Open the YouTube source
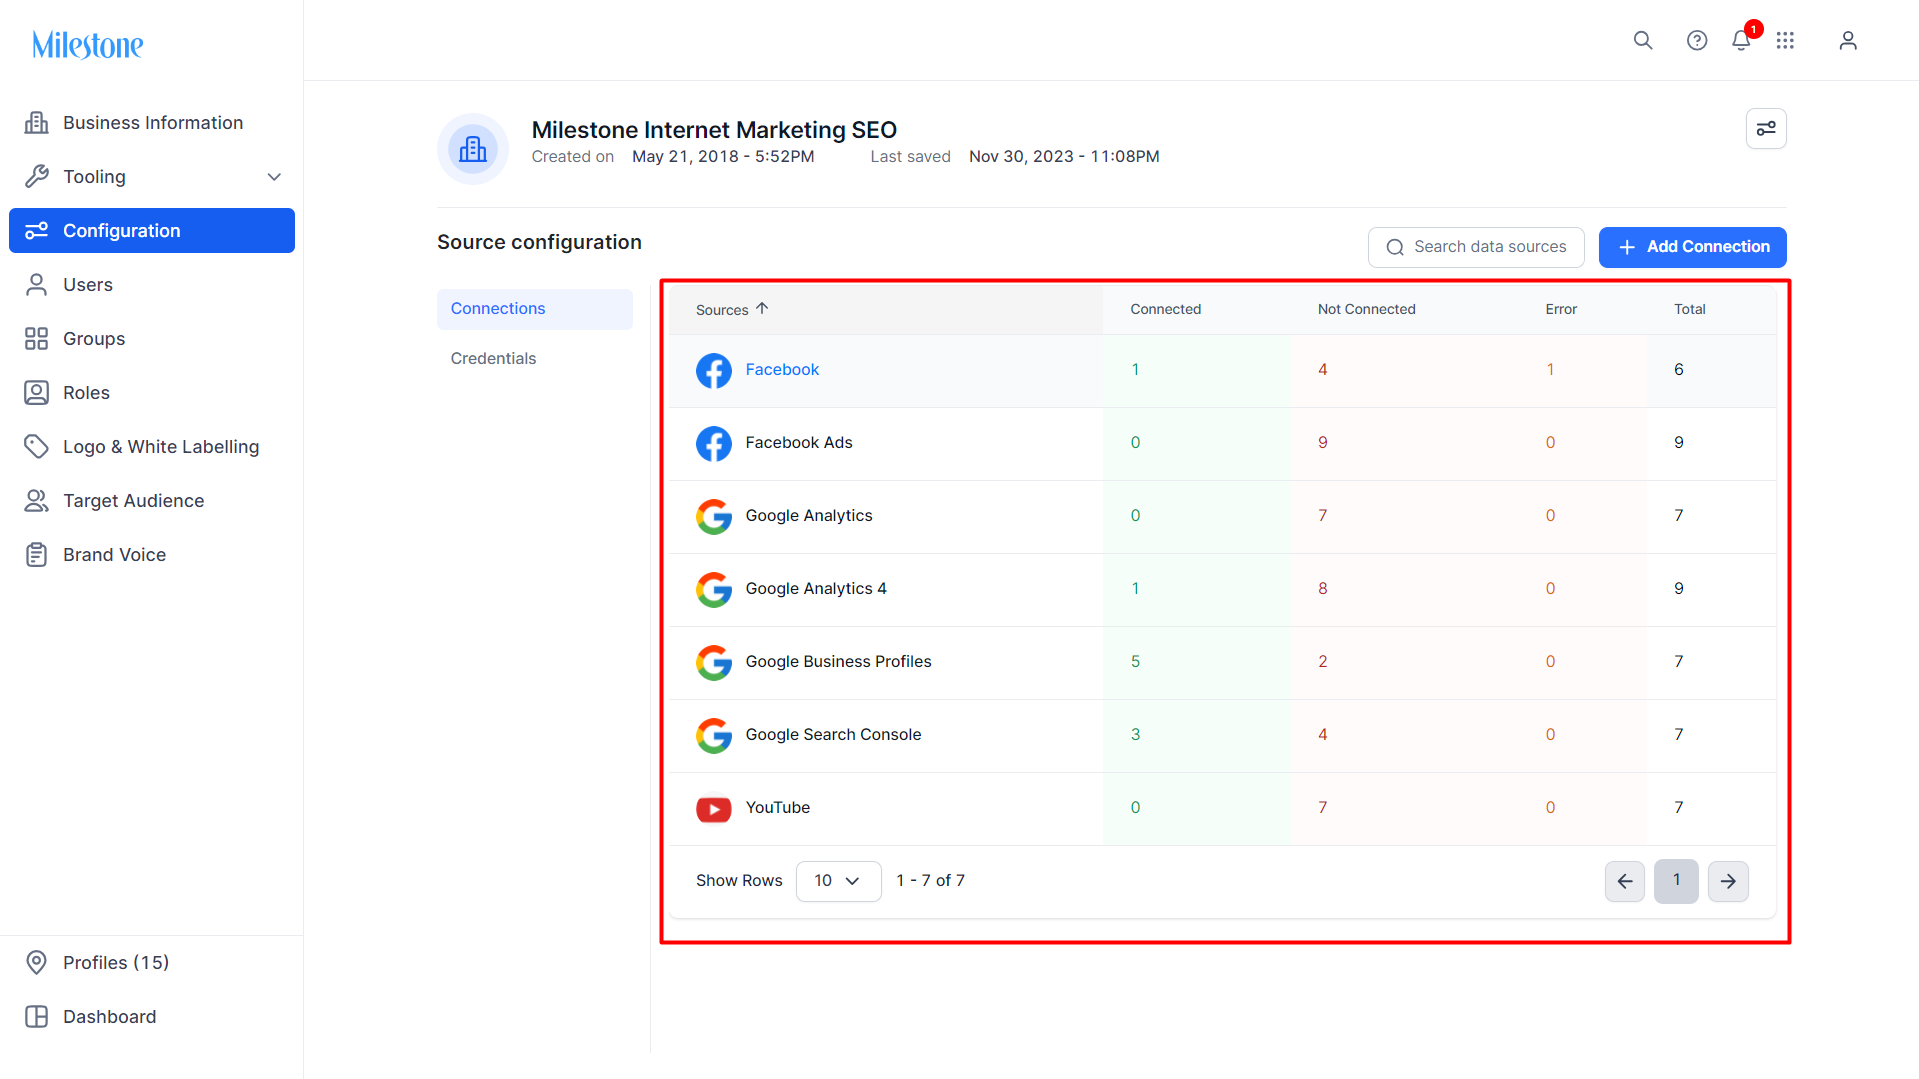1919x1079 pixels. [x=778, y=808]
